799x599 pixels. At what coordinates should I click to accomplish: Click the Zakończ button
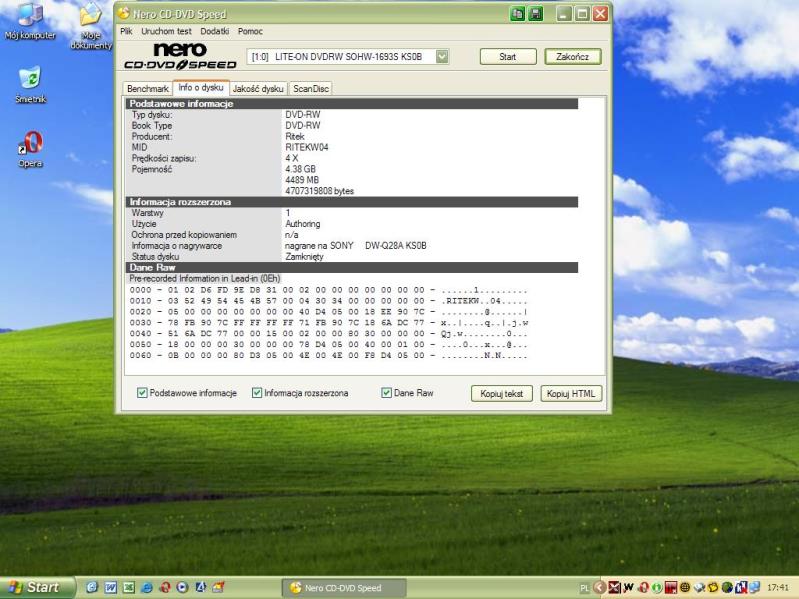coord(573,57)
